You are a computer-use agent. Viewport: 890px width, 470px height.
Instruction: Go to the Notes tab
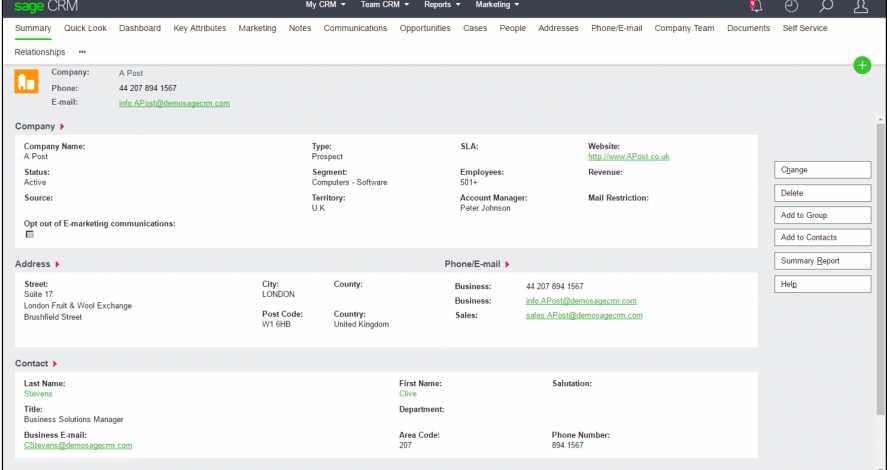pos(300,28)
